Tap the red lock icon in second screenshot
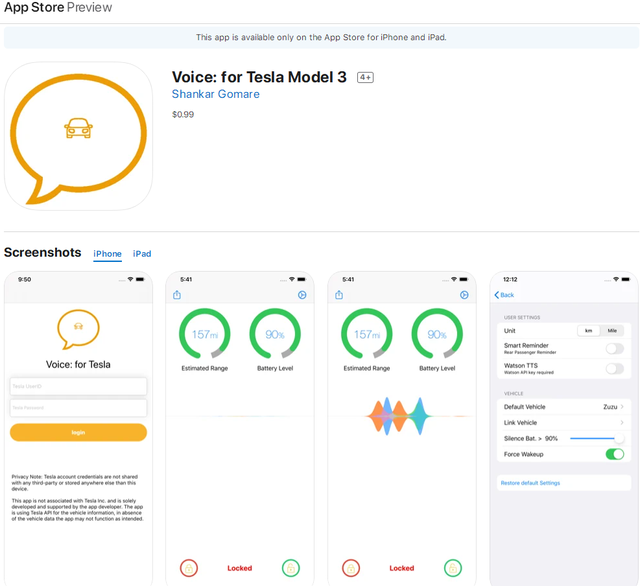This screenshot has height=586, width=640. coord(189,568)
